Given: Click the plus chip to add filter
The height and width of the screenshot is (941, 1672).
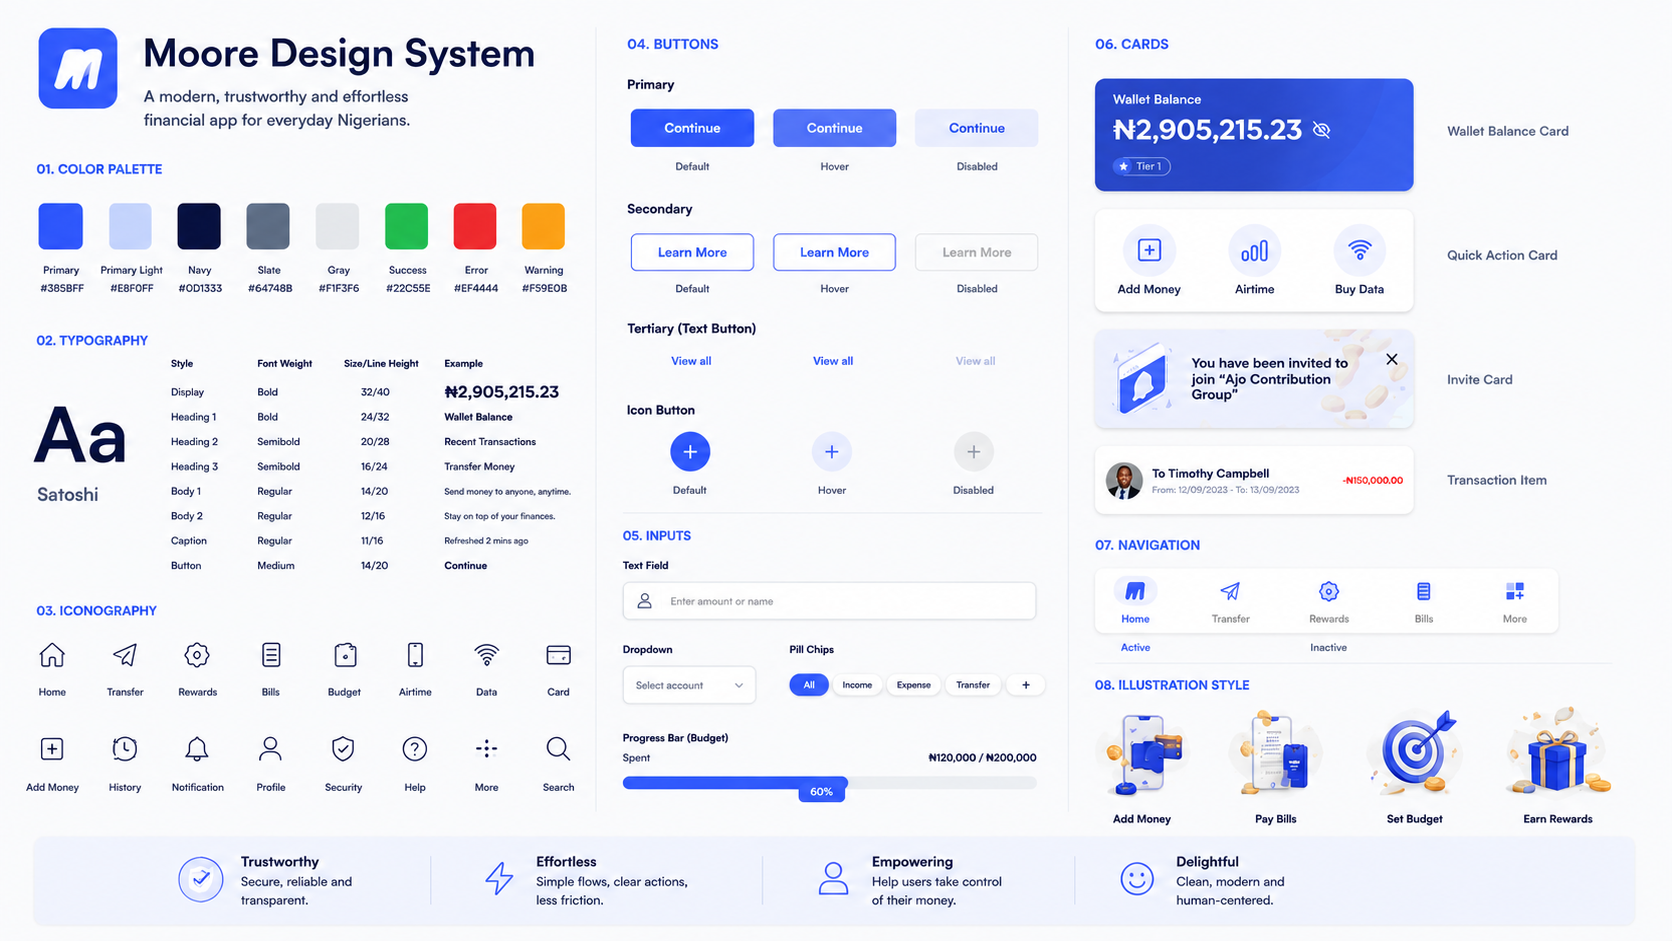Looking at the screenshot, I should point(1025,685).
